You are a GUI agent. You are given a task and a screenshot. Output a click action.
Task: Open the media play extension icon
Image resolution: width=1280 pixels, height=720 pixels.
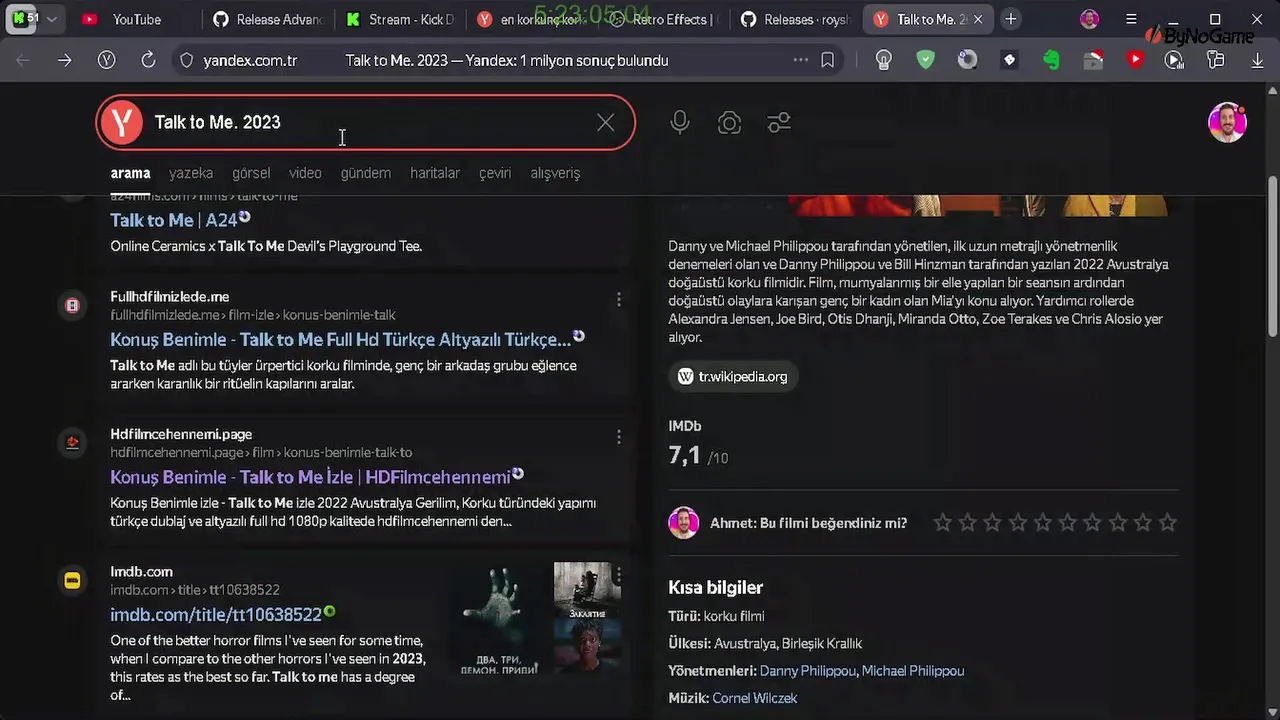click(1175, 60)
